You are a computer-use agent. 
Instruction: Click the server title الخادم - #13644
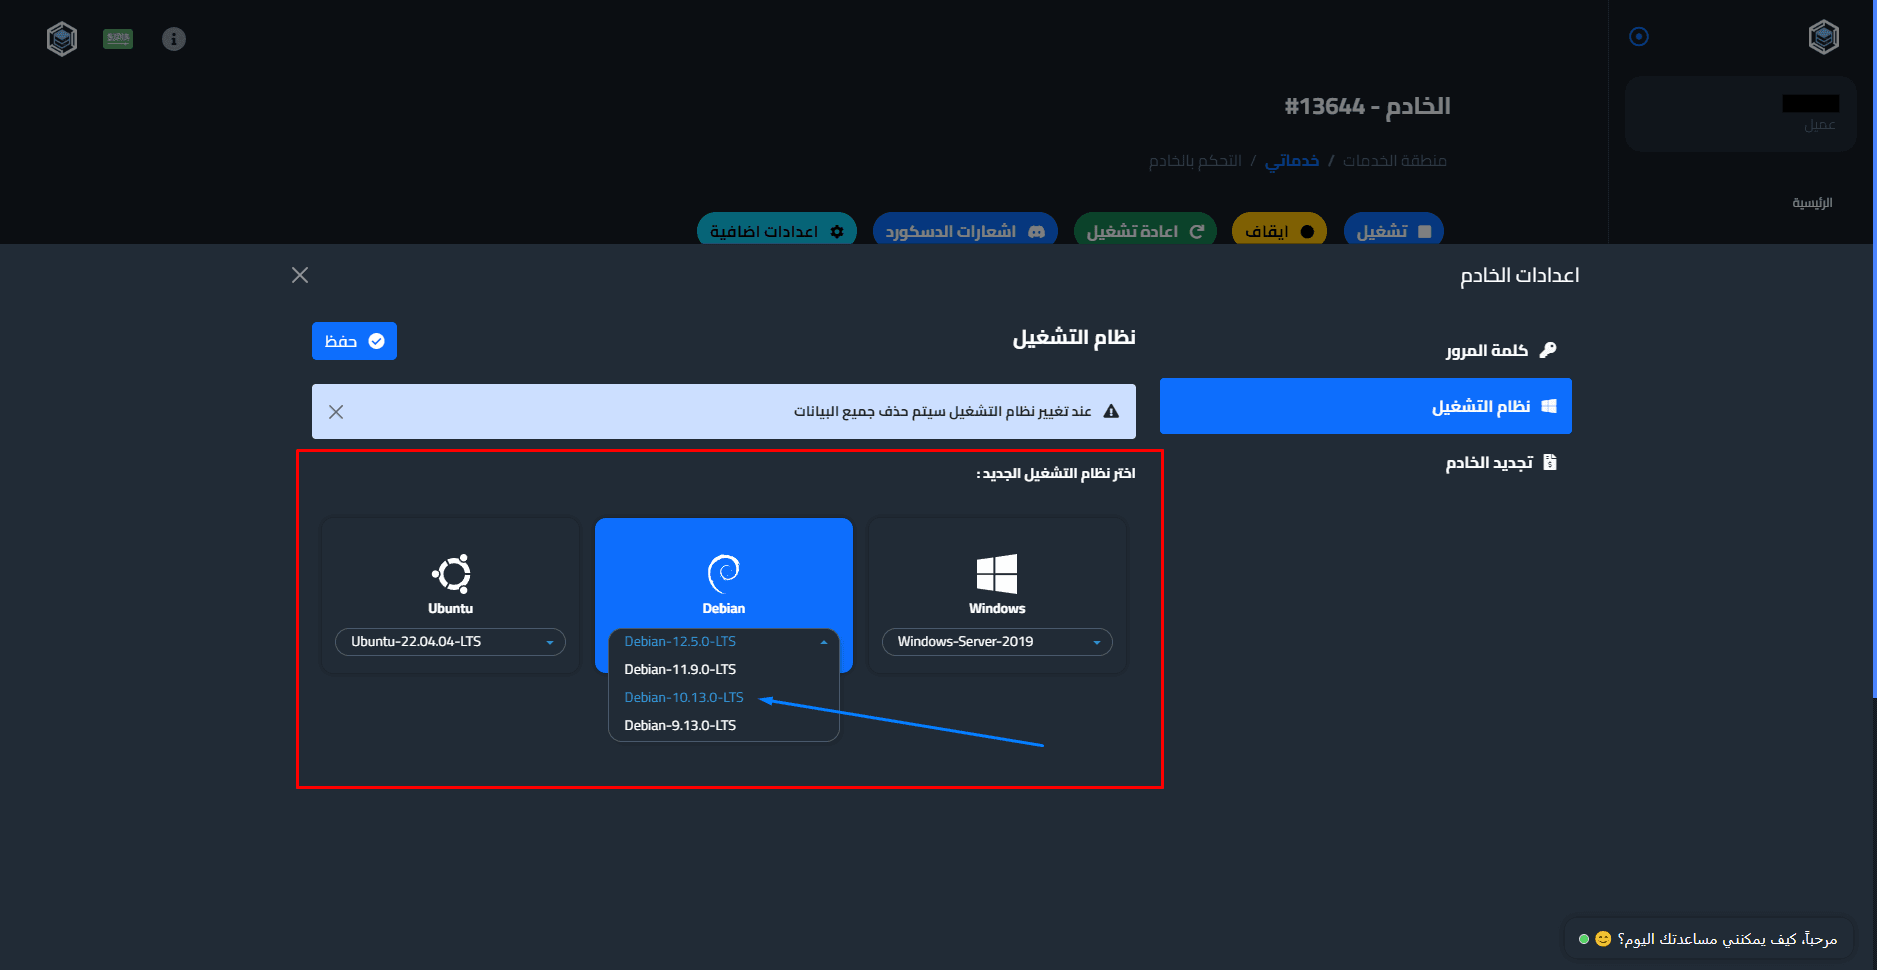tap(1367, 106)
